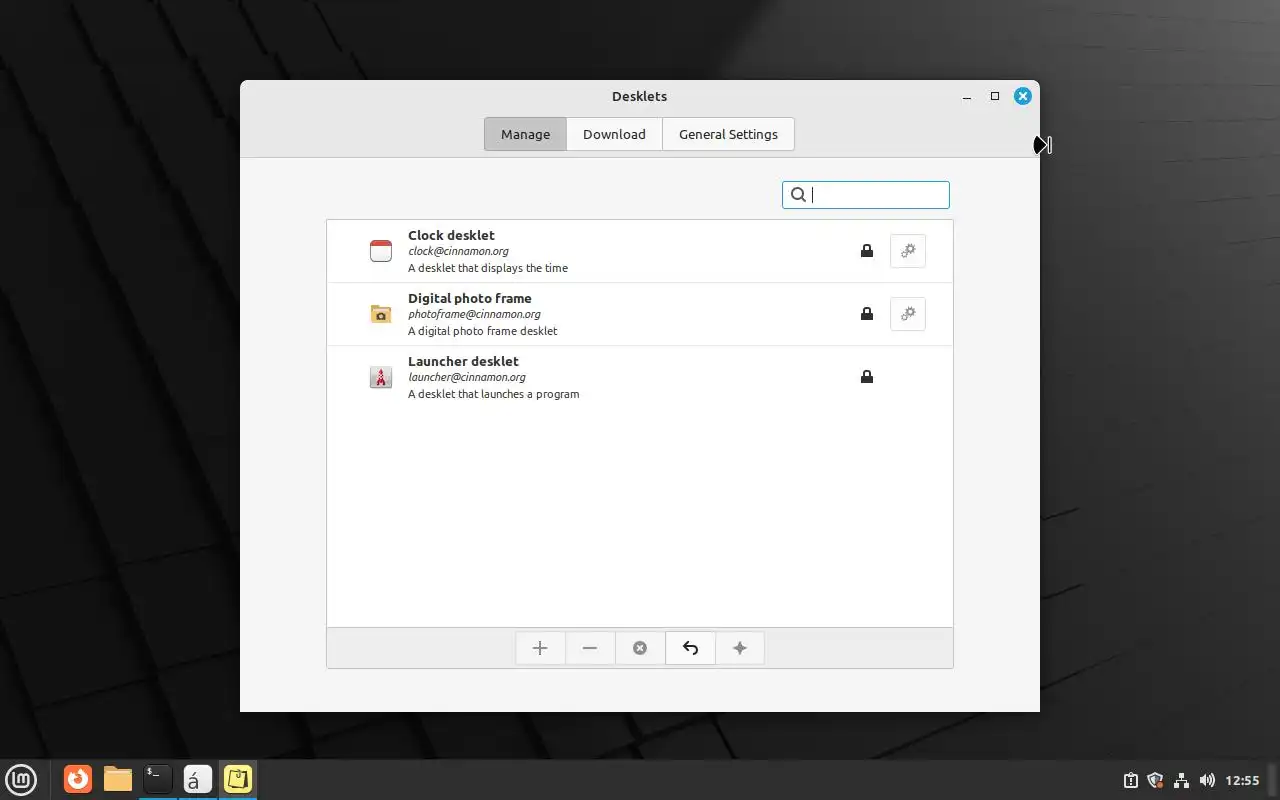Click "photoframe@cinnamon.org" identifier text
The image size is (1280, 800).
click(474, 314)
